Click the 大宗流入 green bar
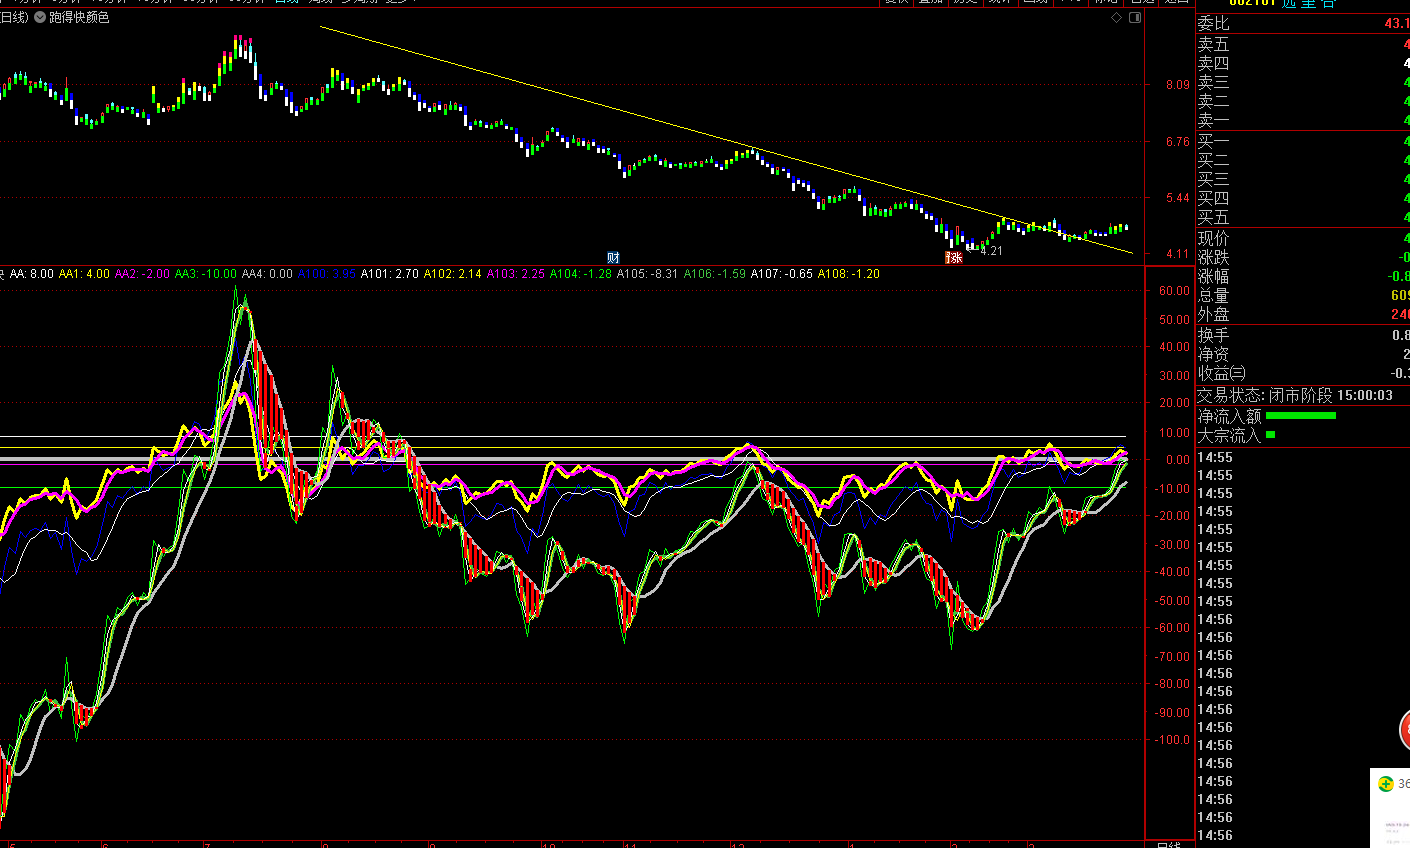This screenshot has height=848, width=1410. [x=1271, y=435]
